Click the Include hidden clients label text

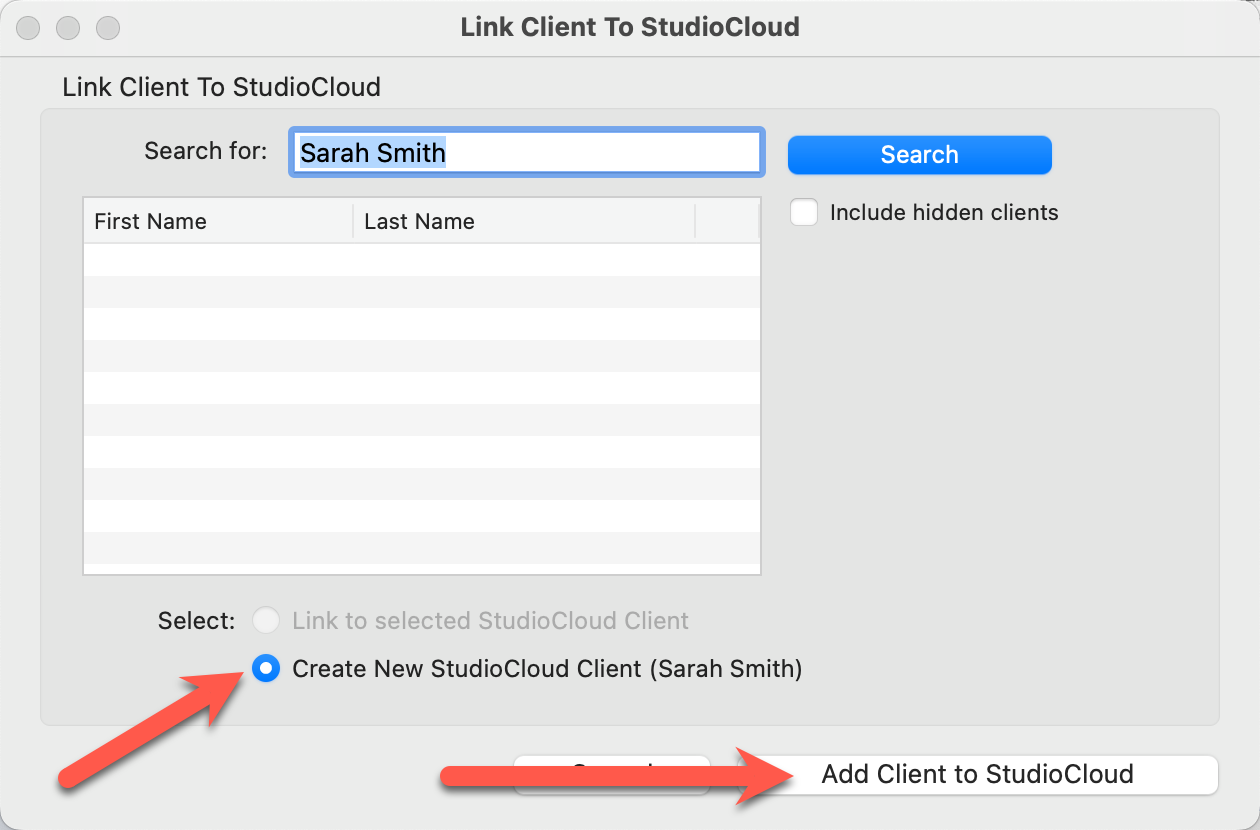click(x=943, y=212)
